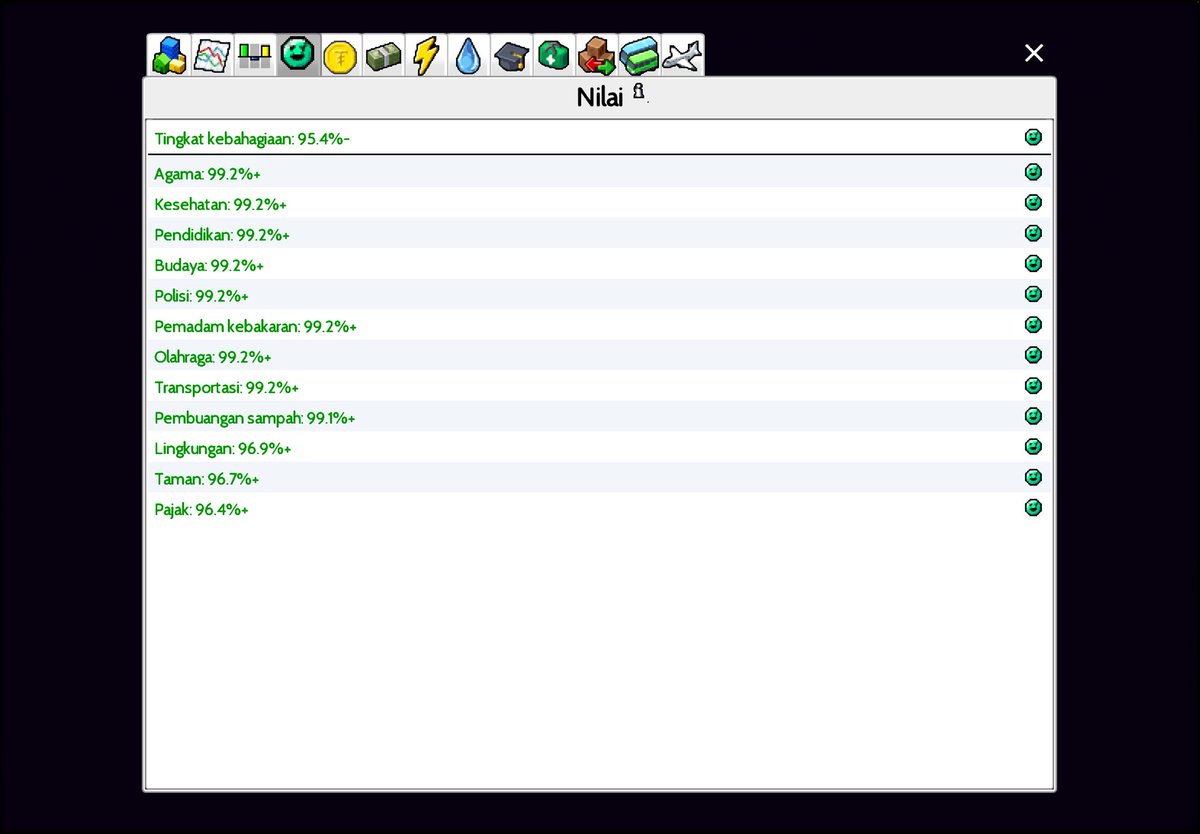Select the 'Lingkungan: 96.9%+' row text

(223, 449)
